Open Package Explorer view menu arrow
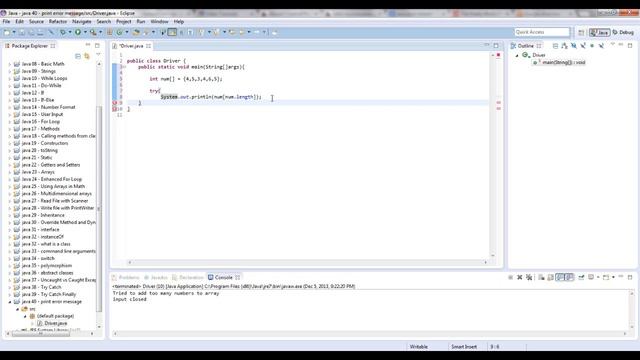 pos(98,55)
